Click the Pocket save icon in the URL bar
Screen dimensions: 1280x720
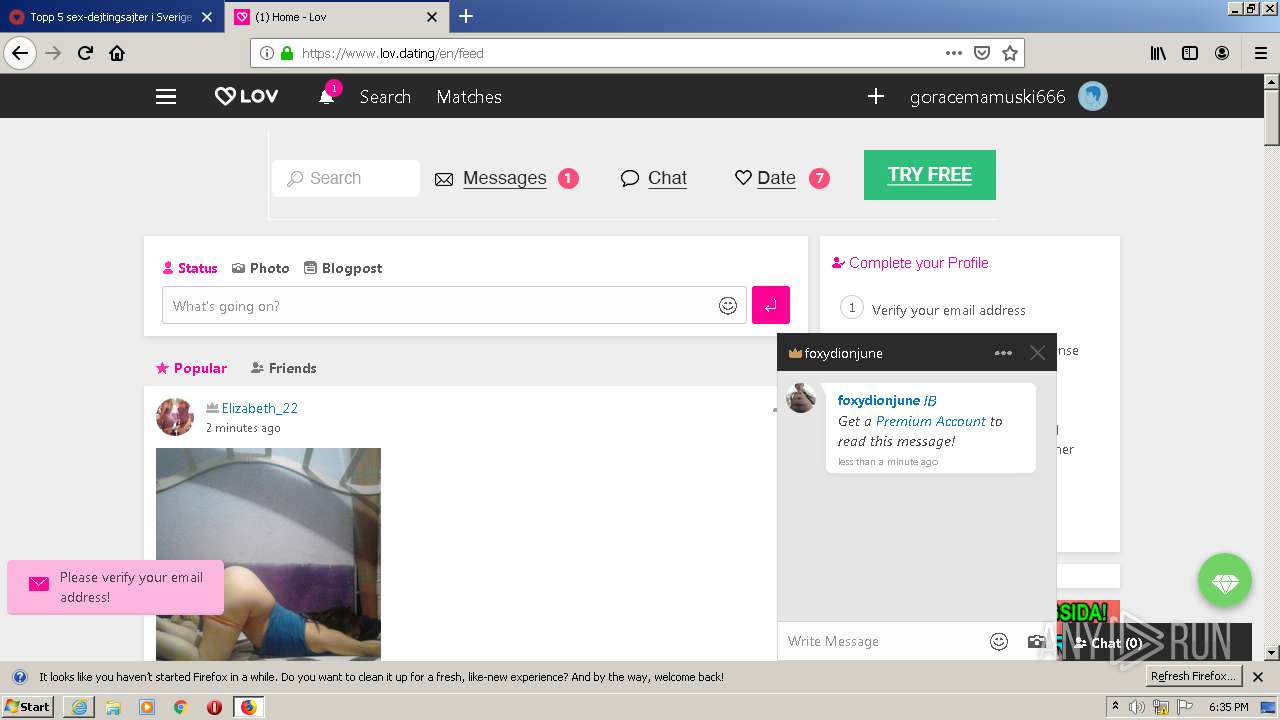(982, 53)
